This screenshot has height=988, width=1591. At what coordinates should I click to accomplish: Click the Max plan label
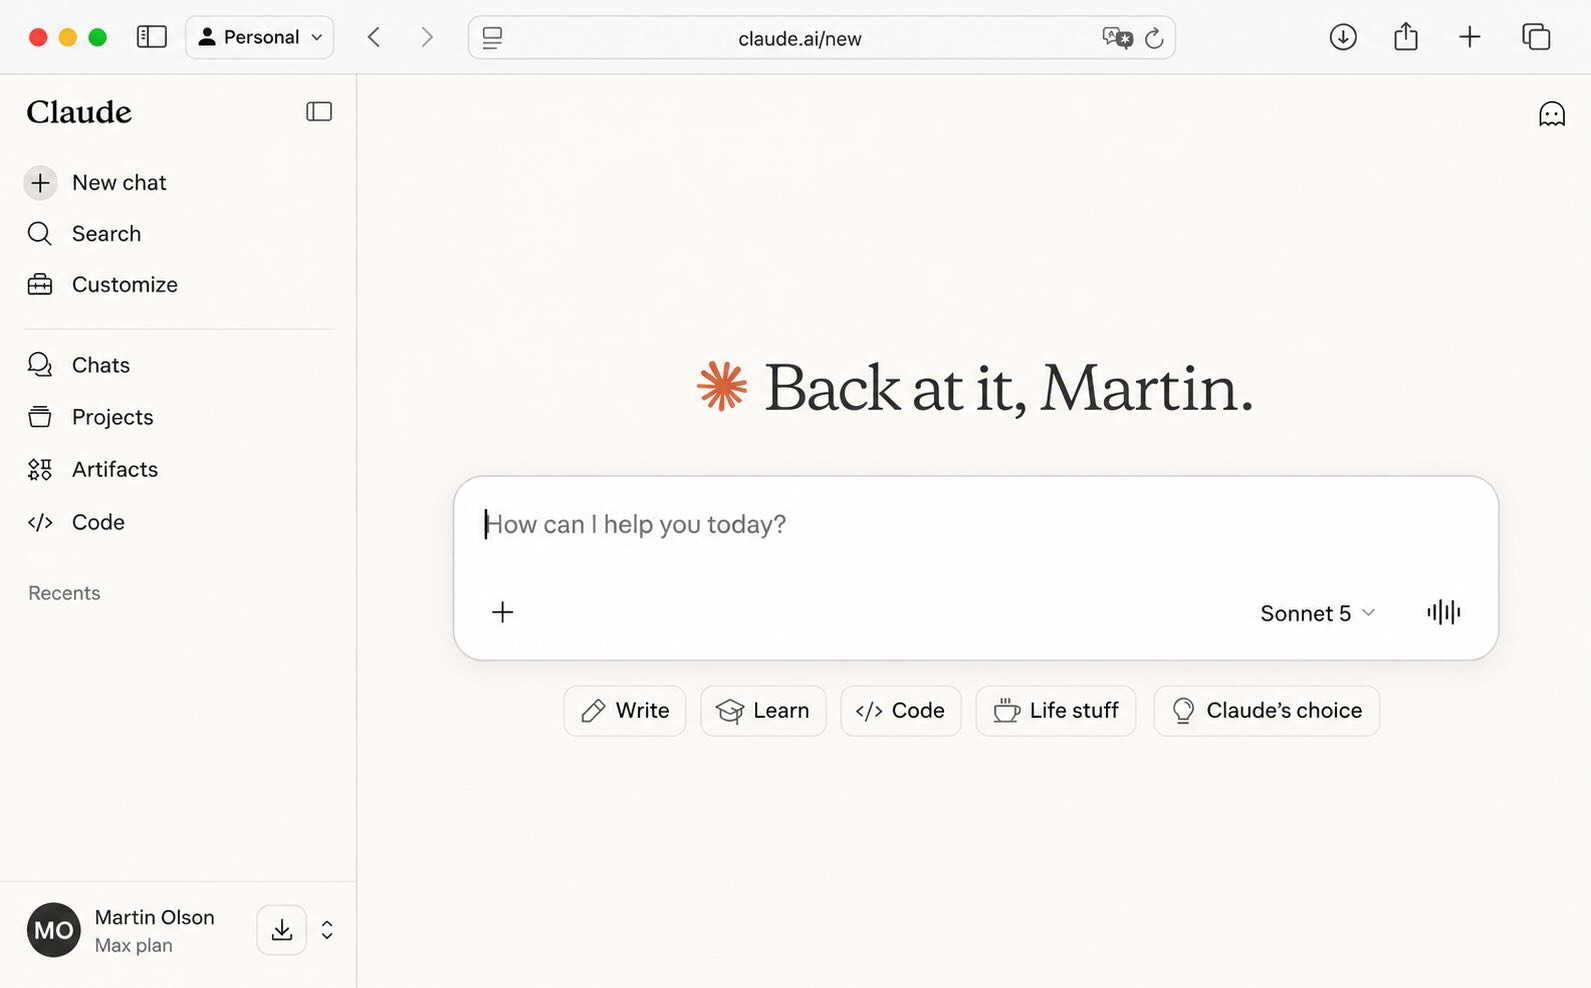(134, 945)
